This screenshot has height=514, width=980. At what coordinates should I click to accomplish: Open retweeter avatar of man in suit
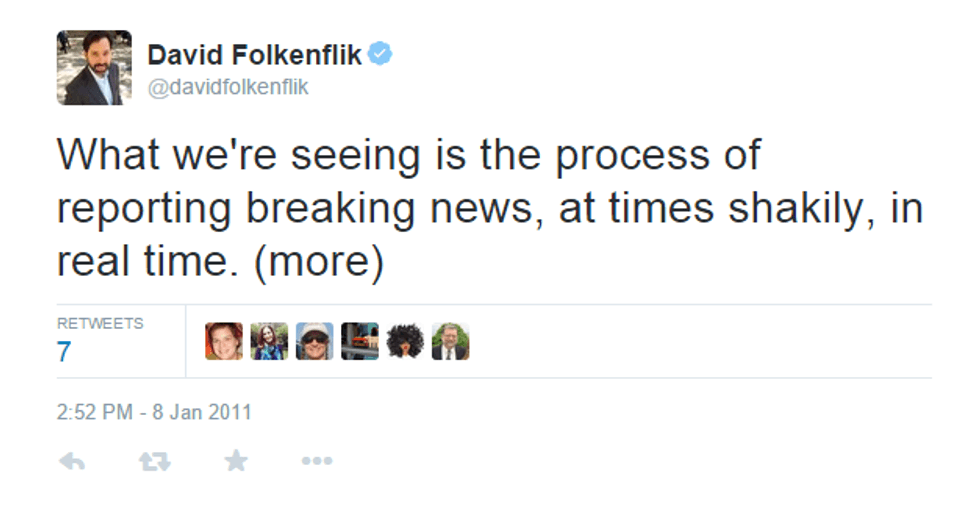(x=450, y=341)
